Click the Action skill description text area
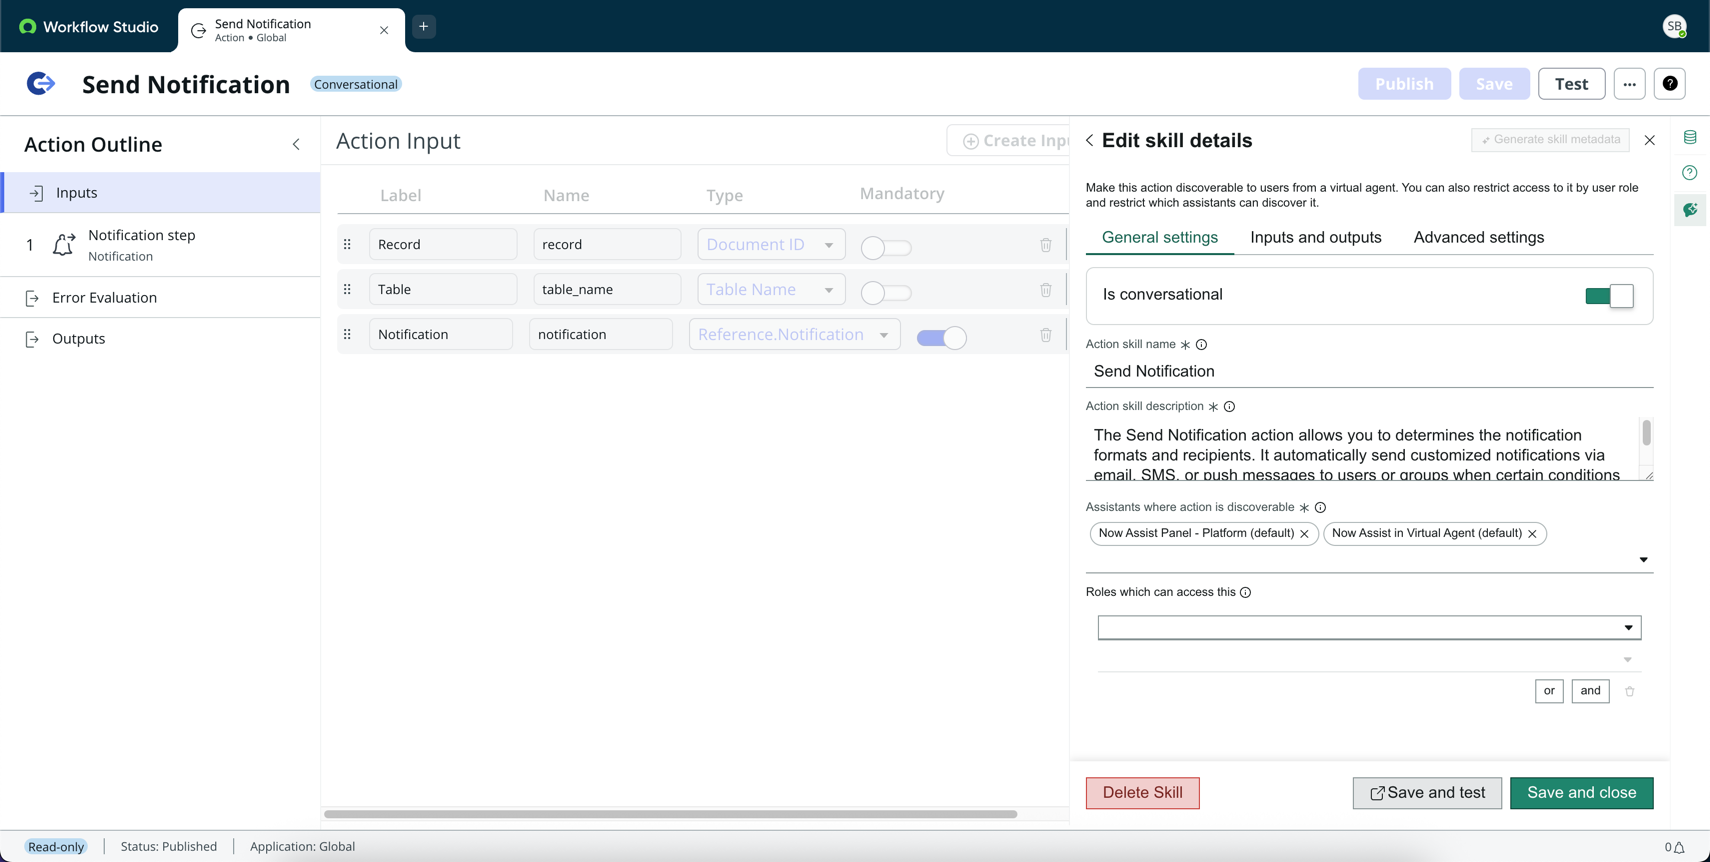Viewport: 1710px width, 862px height. (x=1363, y=449)
